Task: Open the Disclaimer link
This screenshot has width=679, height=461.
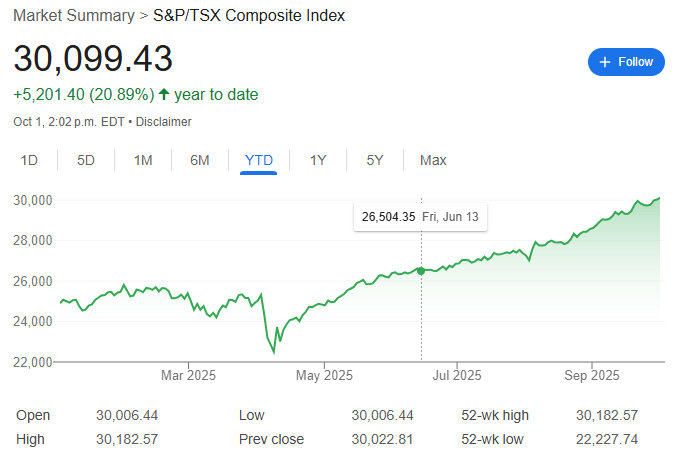Action: pyautogui.click(x=163, y=122)
